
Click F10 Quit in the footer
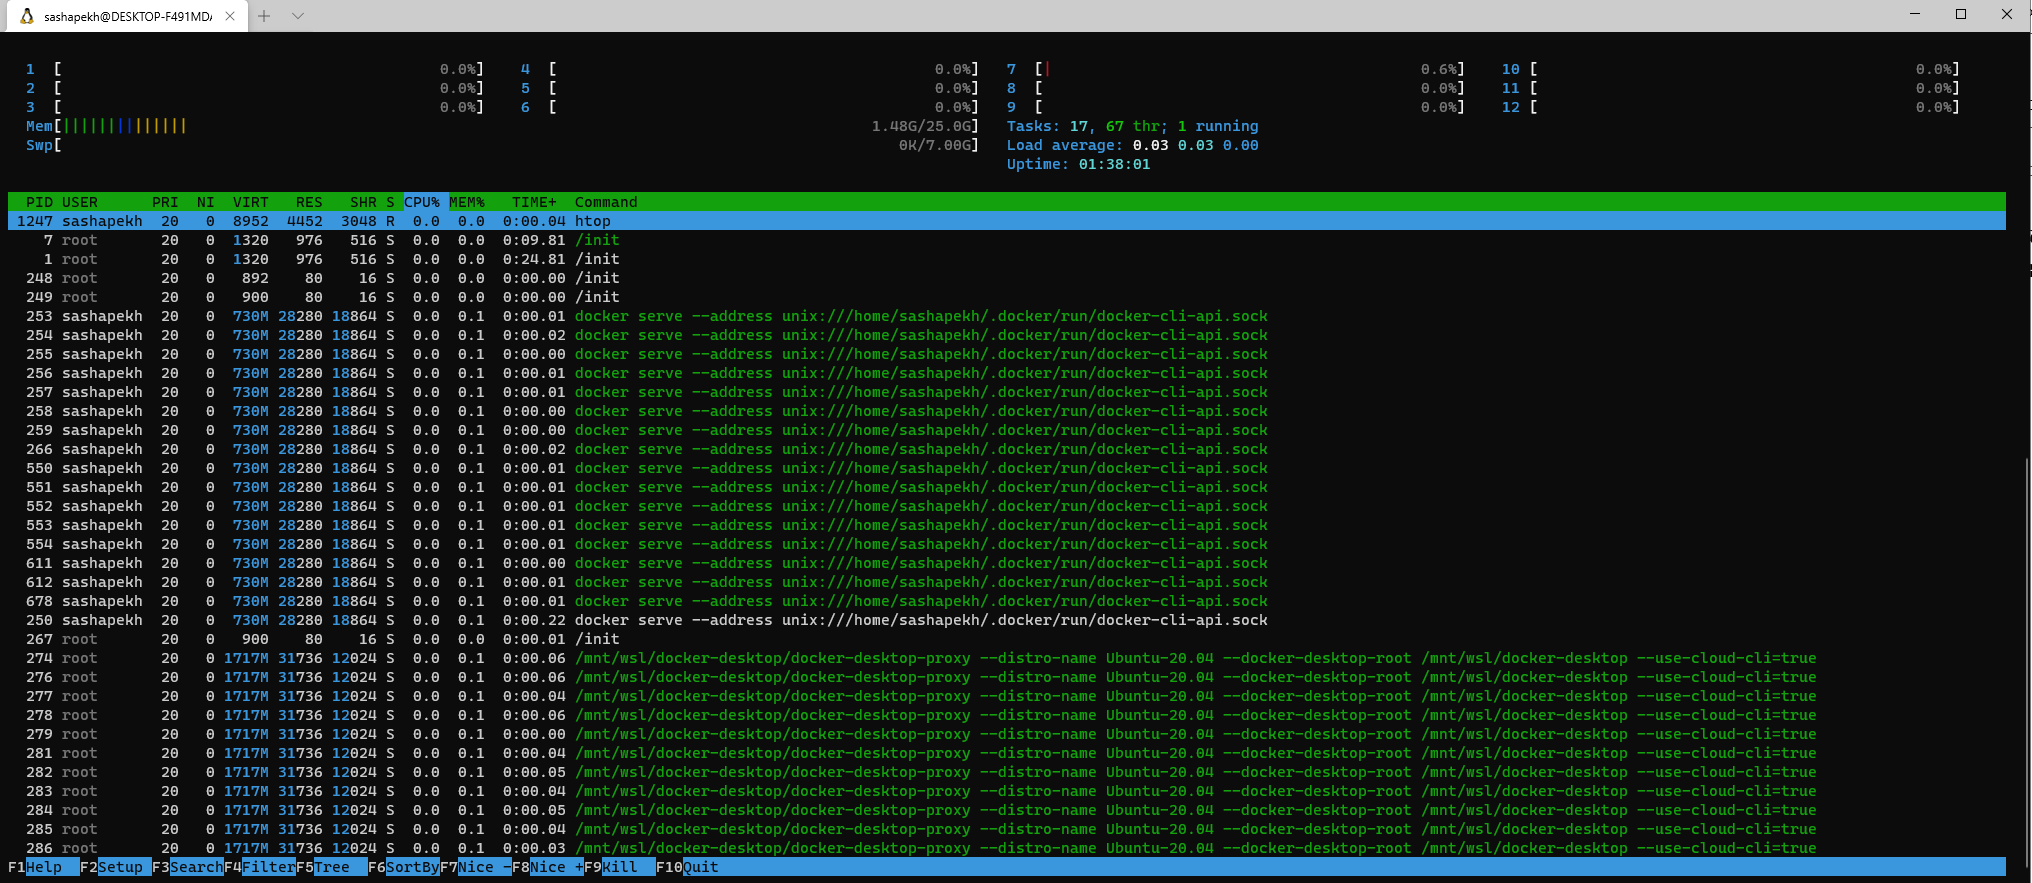pos(688,867)
